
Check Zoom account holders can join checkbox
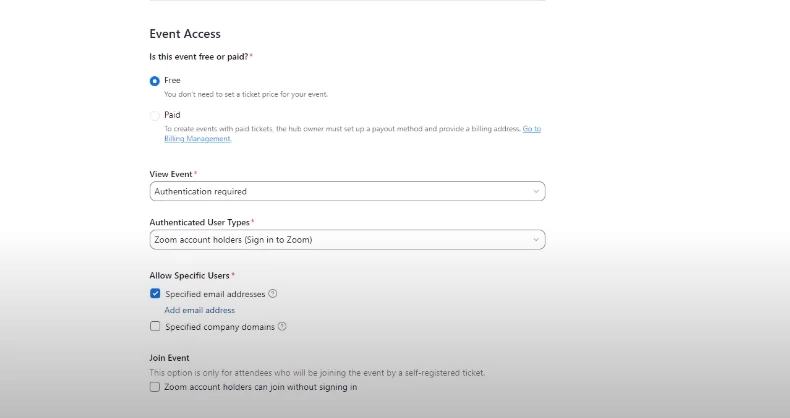pos(155,387)
